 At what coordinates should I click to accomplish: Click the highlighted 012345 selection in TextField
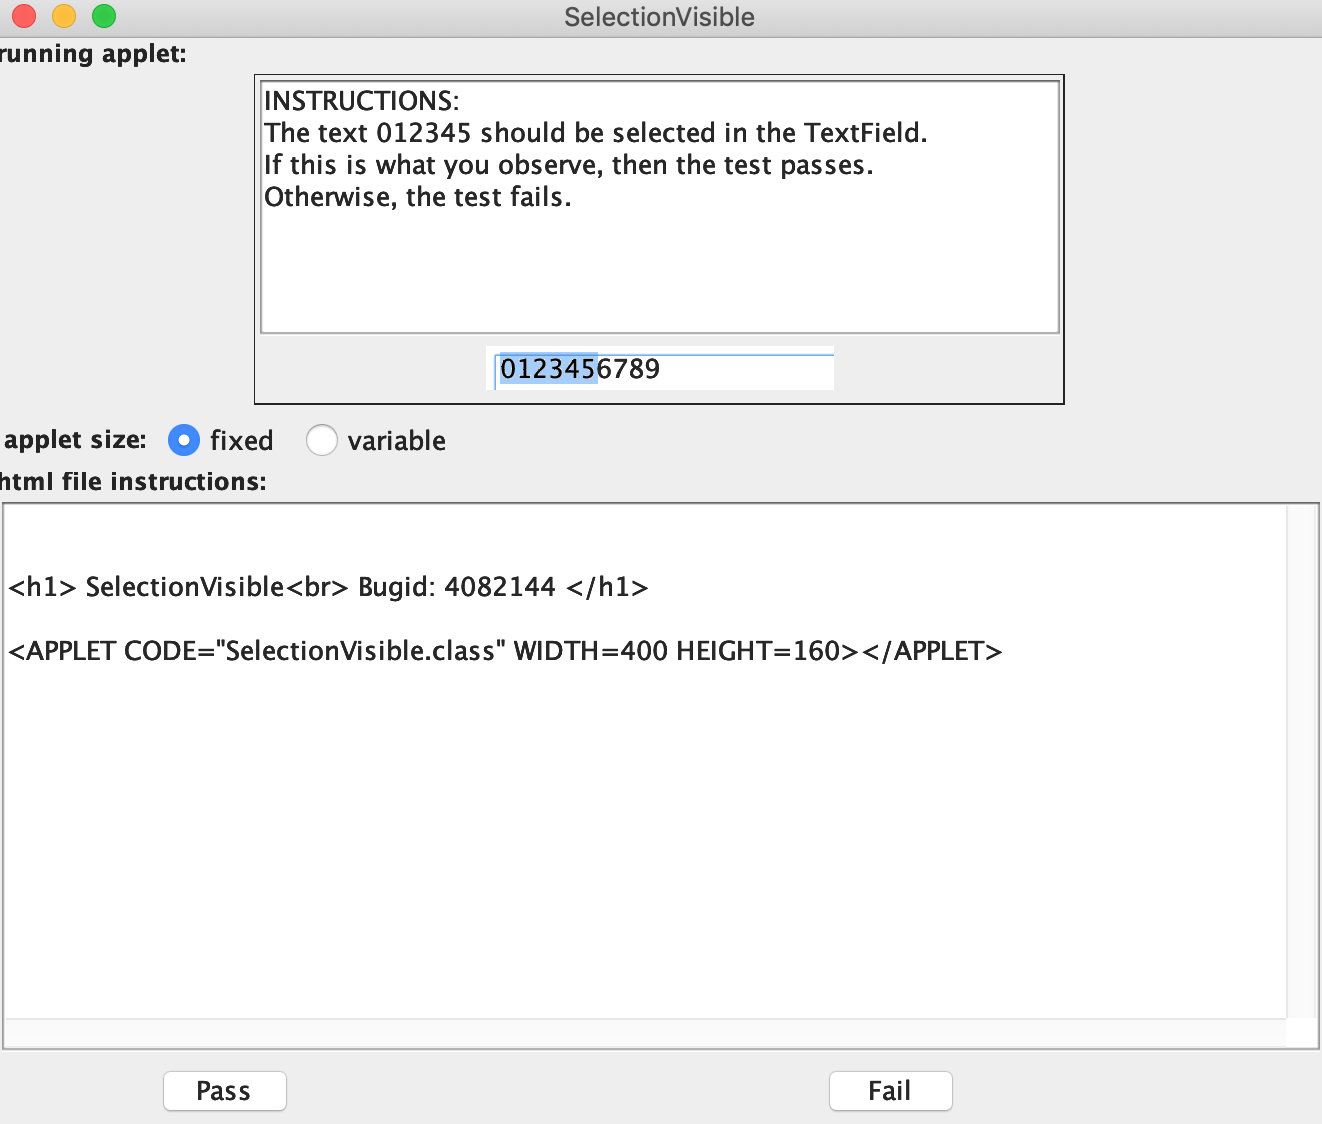coord(547,369)
